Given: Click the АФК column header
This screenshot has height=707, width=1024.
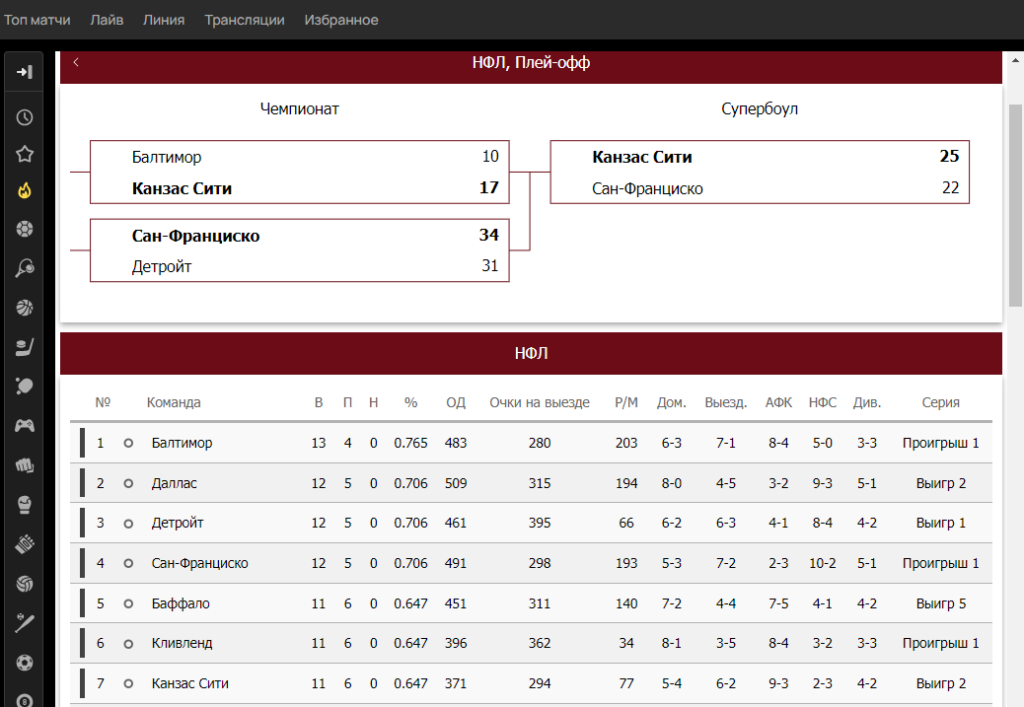Looking at the screenshot, I should point(778,402).
